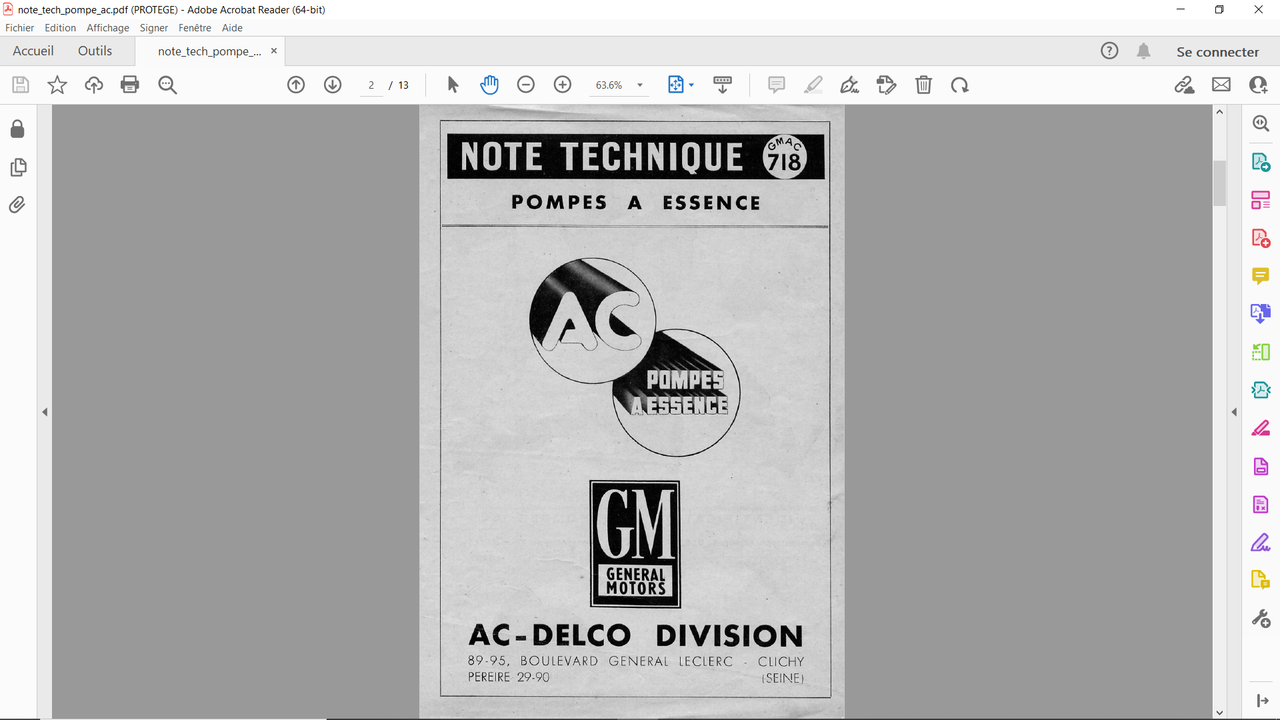Expand the left navigation pane

[44, 412]
